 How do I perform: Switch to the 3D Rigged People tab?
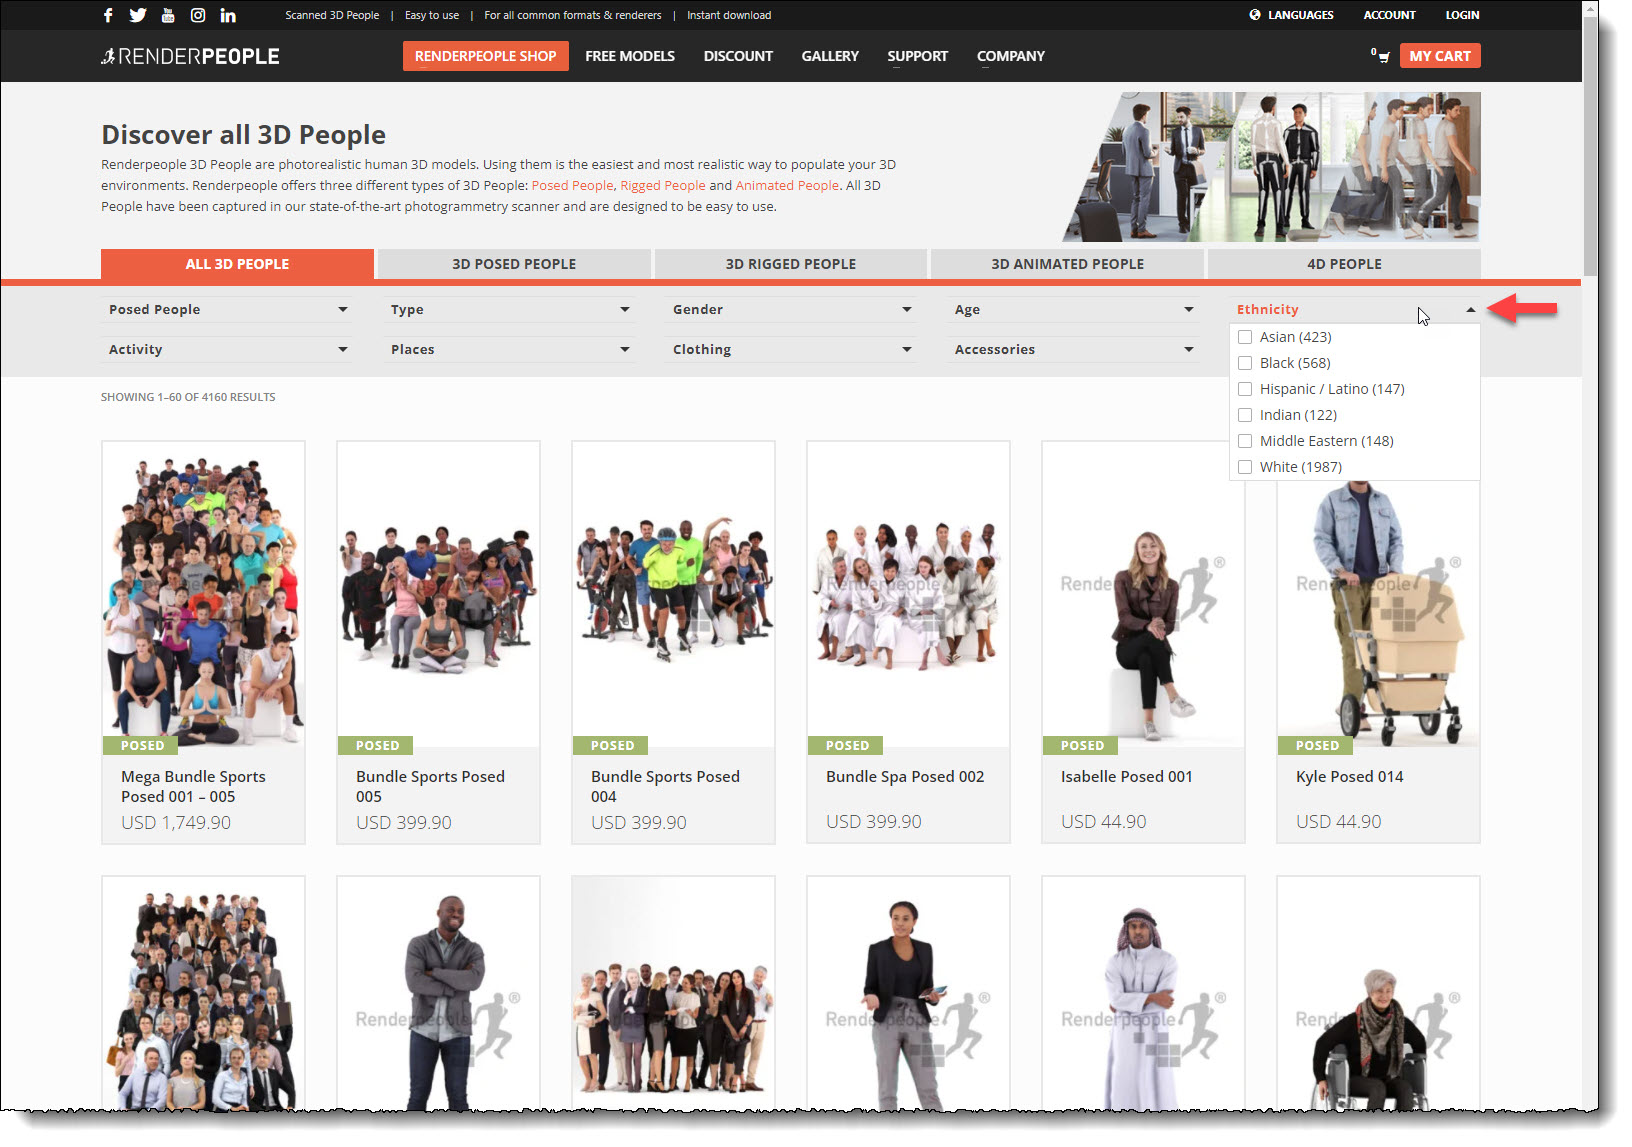tap(791, 264)
